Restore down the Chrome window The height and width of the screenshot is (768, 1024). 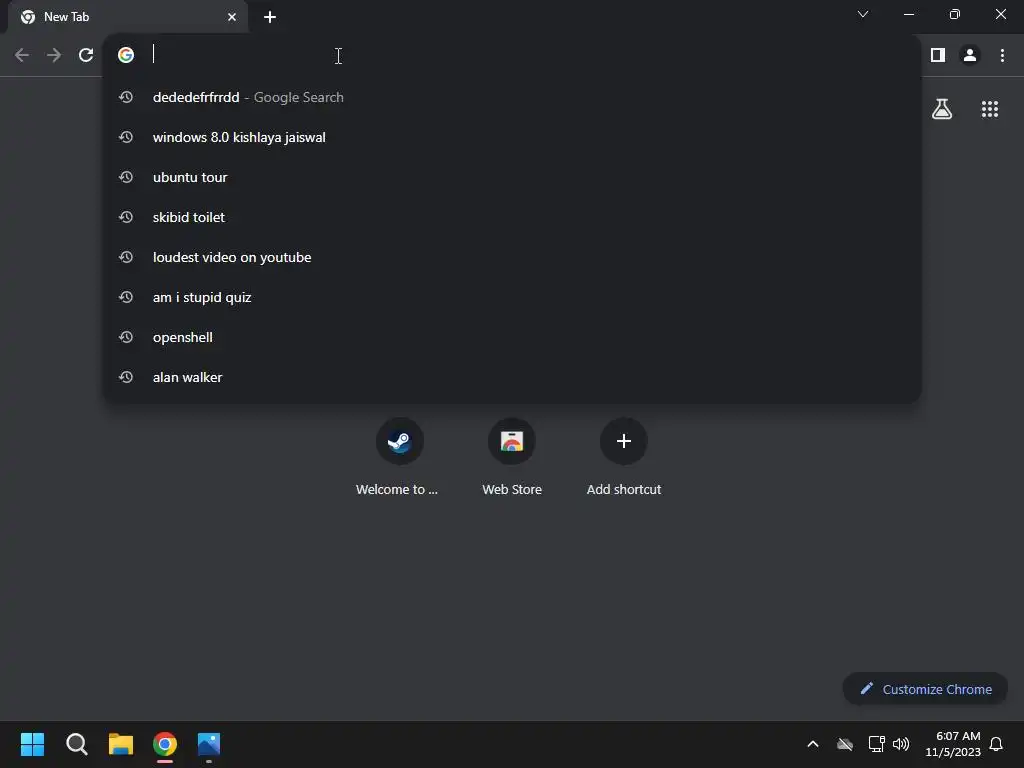(955, 14)
